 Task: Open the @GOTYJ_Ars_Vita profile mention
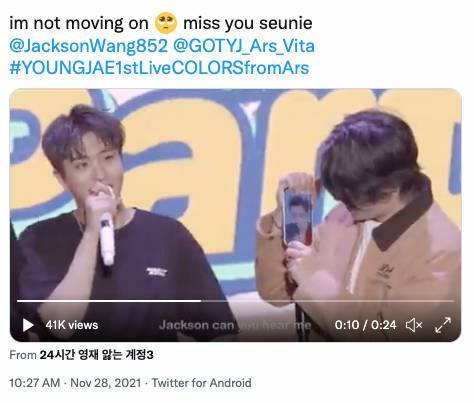[x=244, y=46]
